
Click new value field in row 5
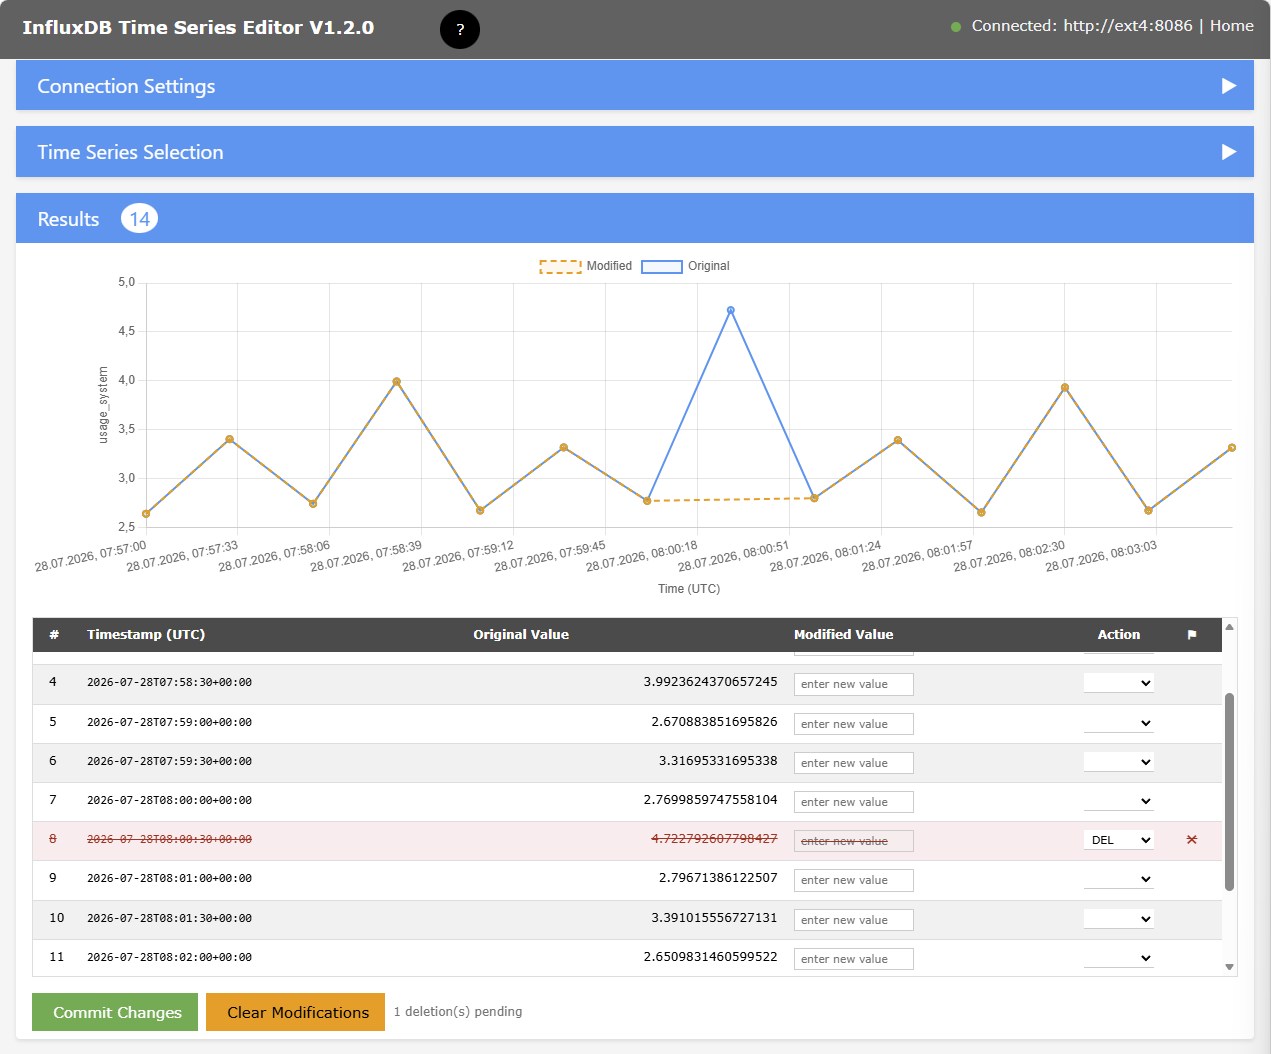pos(853,724)
